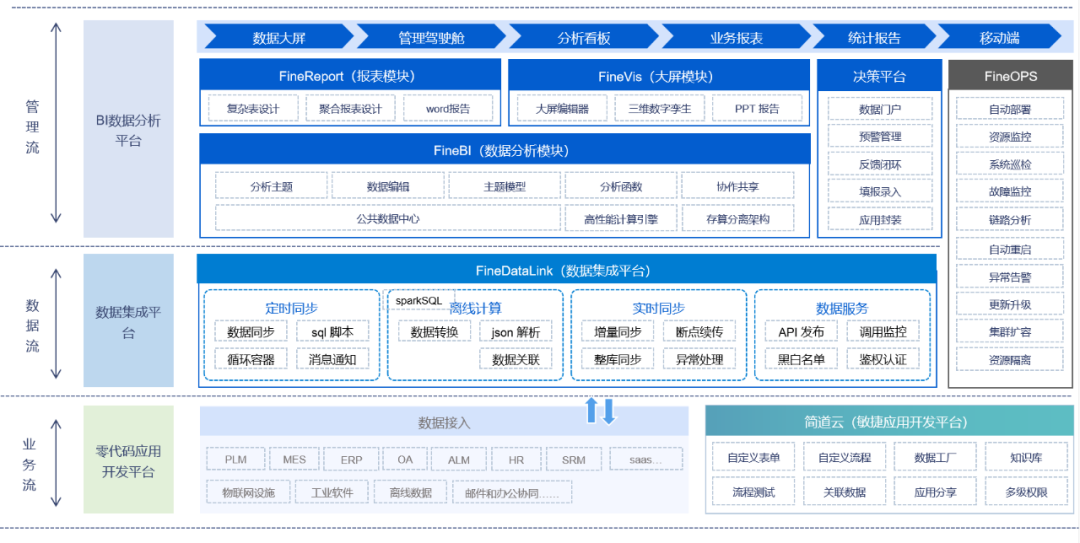The height and width of the screenshot is (543, 1080).
Task: Click the blue up-down sync arrows icon
Action: coord(600,411)
